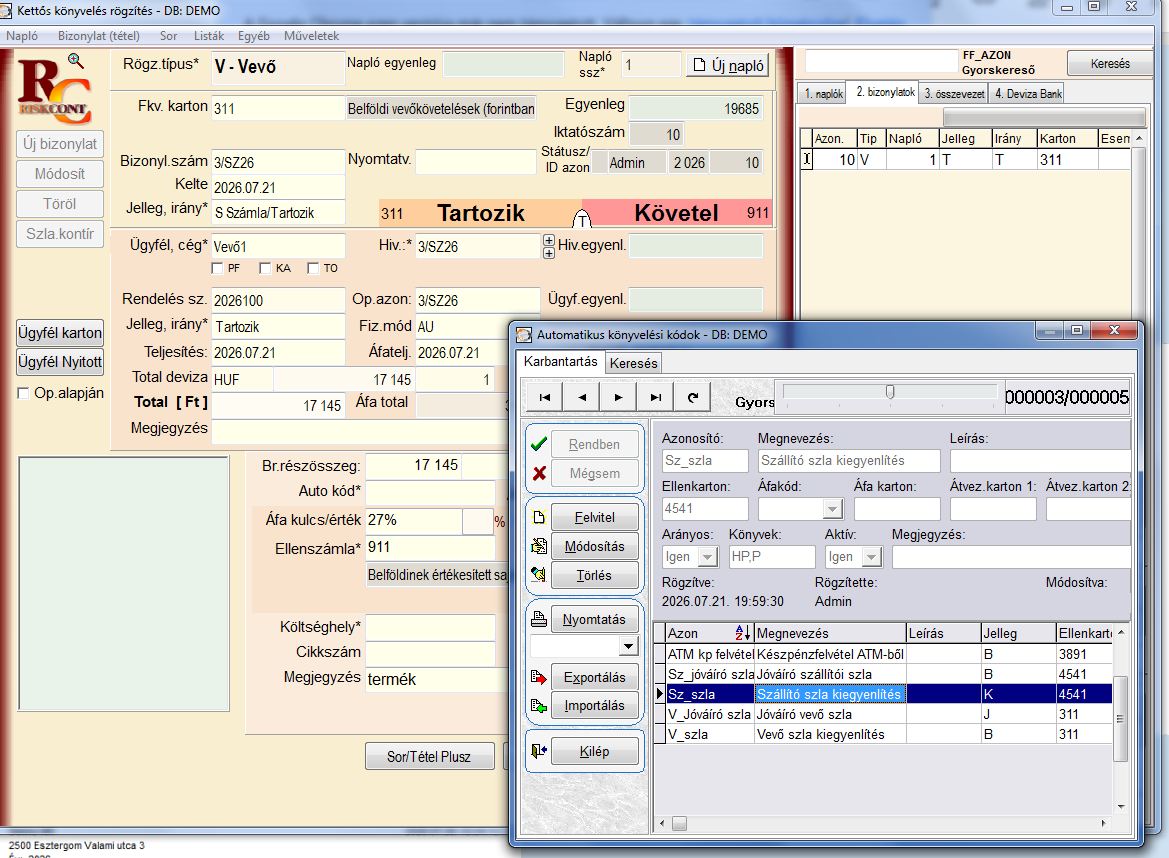Enable the Op.alapján checkbox
The image size is (1169, 858).
pos(23,393)
